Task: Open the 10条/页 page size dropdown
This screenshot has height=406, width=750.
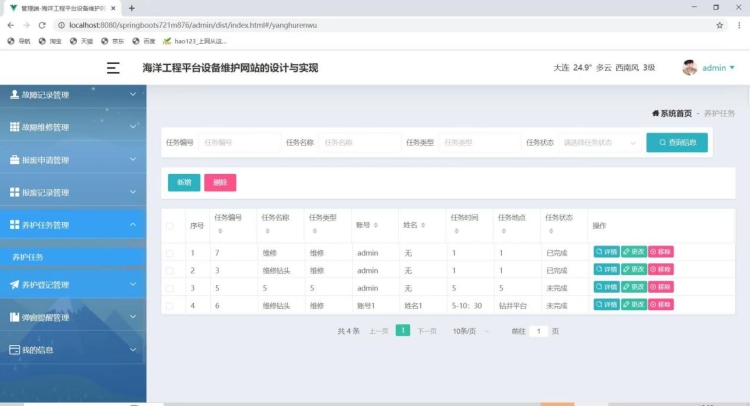Action: tap(470, 330)
